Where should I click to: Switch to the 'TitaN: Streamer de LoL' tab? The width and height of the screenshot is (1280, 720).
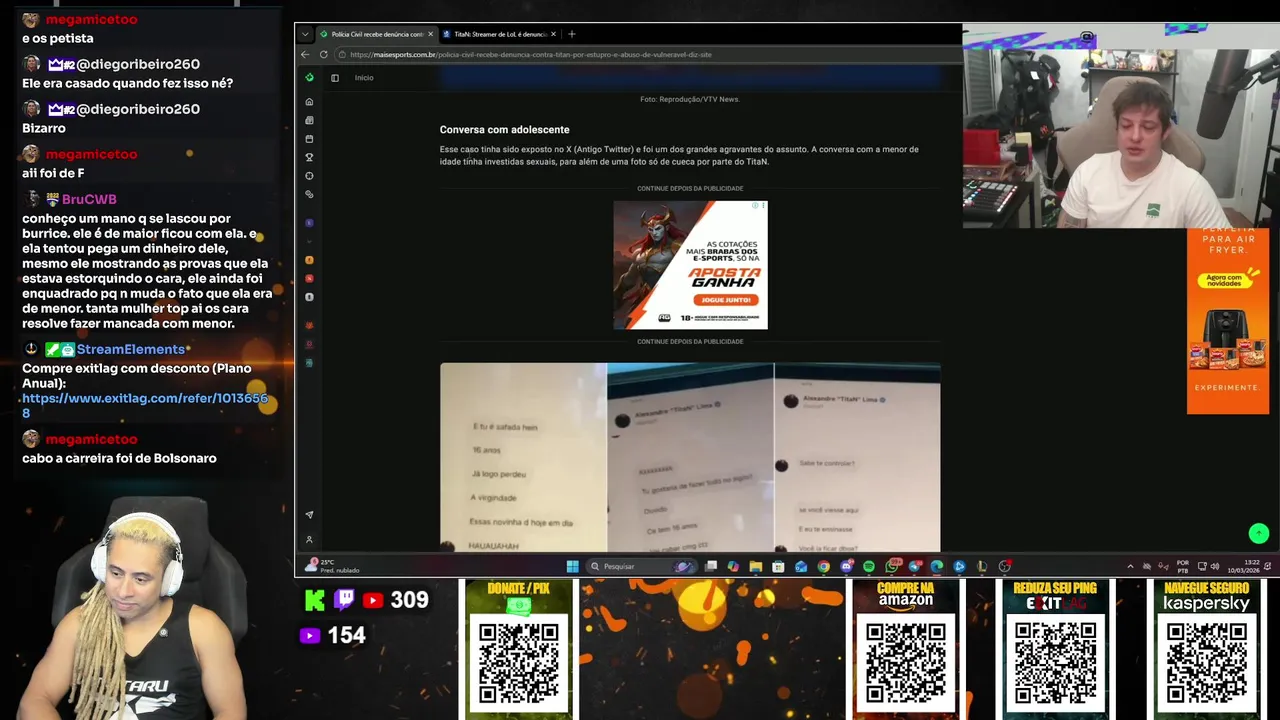496,34
